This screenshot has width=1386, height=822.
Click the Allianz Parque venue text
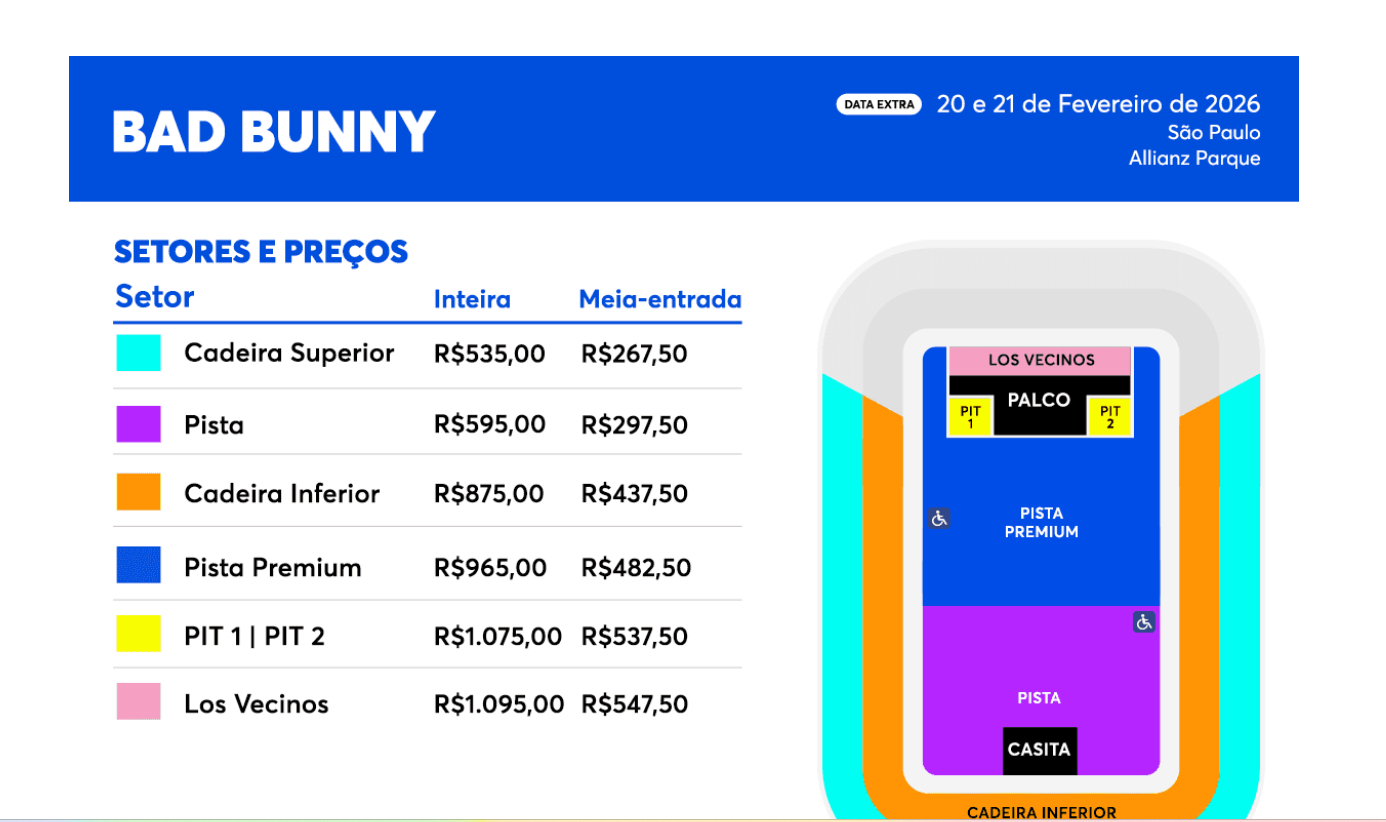[x=1194, y=158]
